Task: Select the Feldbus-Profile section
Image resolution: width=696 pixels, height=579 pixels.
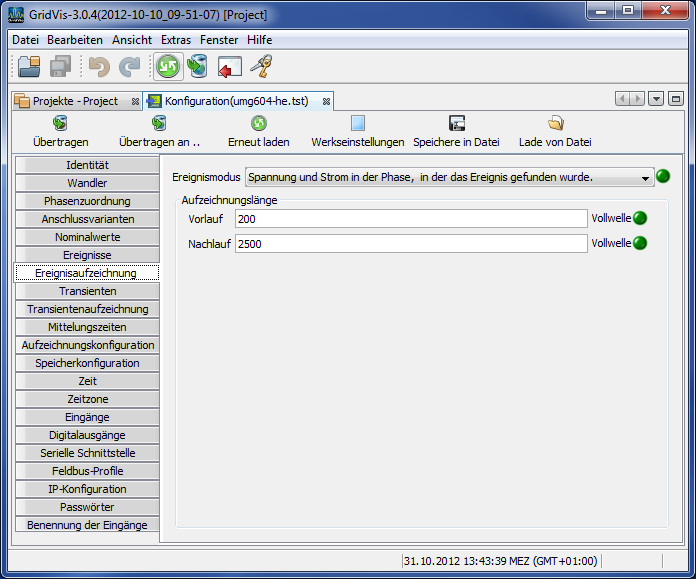Action: coord(87,471)
